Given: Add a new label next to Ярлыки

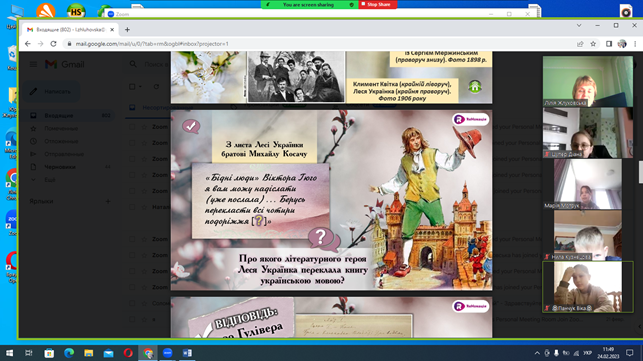Looking at the screenshot, I should click(108, 201).
